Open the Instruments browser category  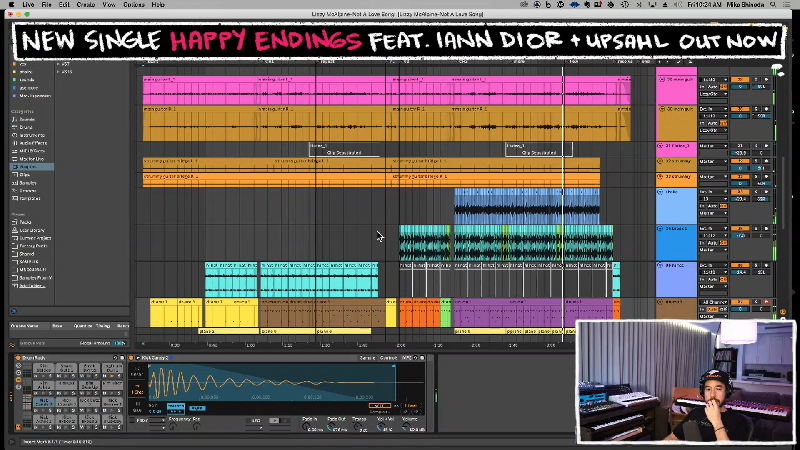coord(31,135)
